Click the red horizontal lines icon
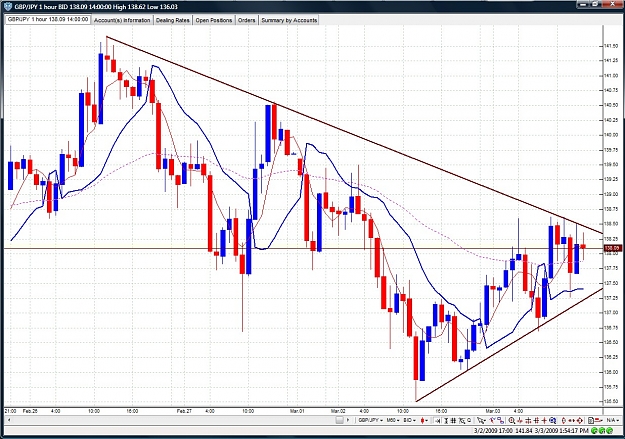 pyautogui.click(x=528, y=420)
